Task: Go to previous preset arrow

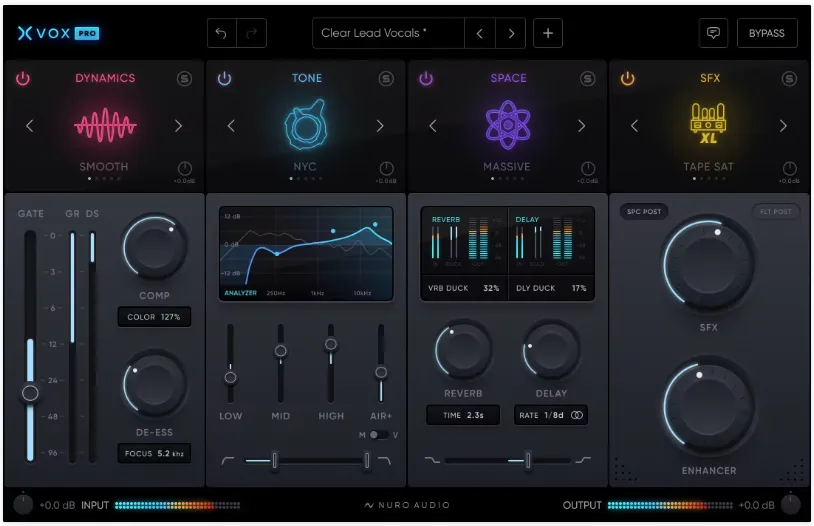Action: pyautogui.click(x=480, y=33)
